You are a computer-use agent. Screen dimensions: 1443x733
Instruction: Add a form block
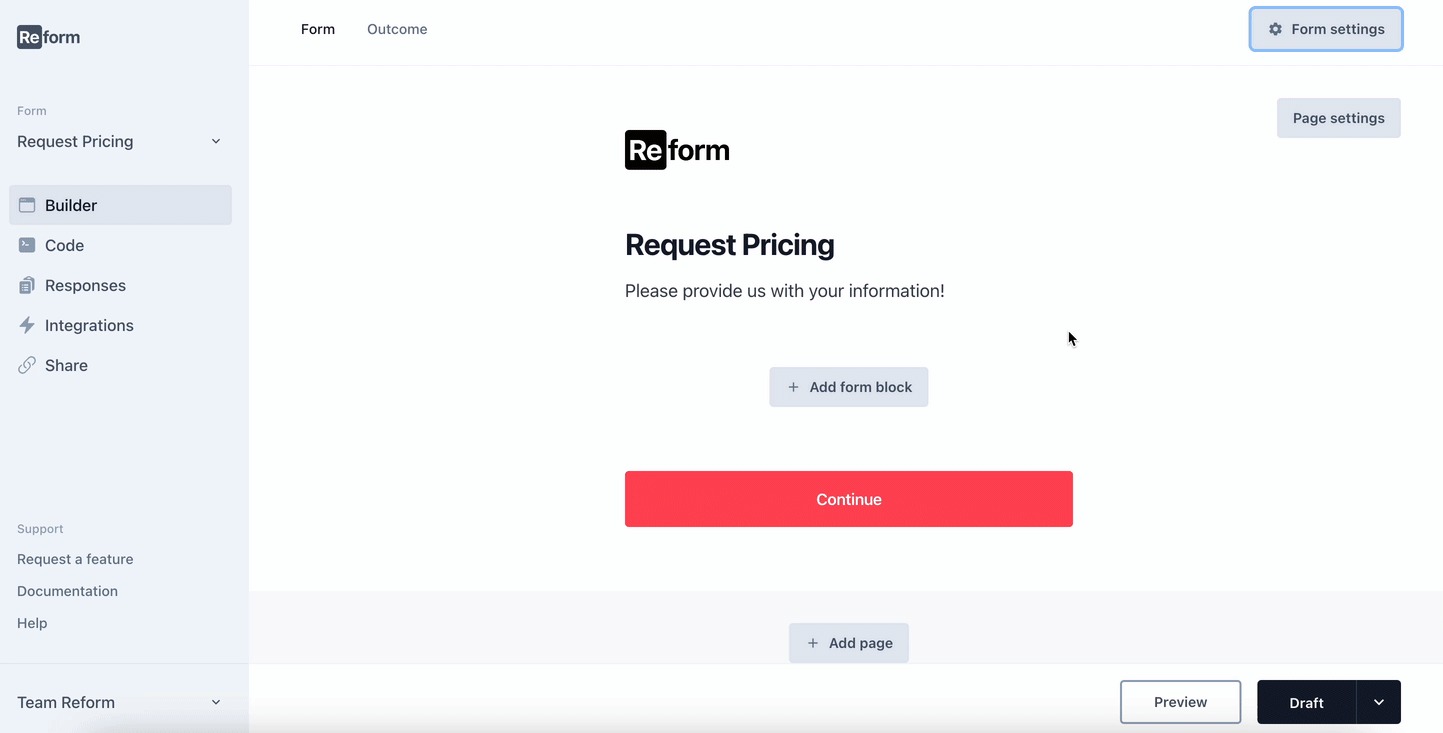(x=848, y=387)
